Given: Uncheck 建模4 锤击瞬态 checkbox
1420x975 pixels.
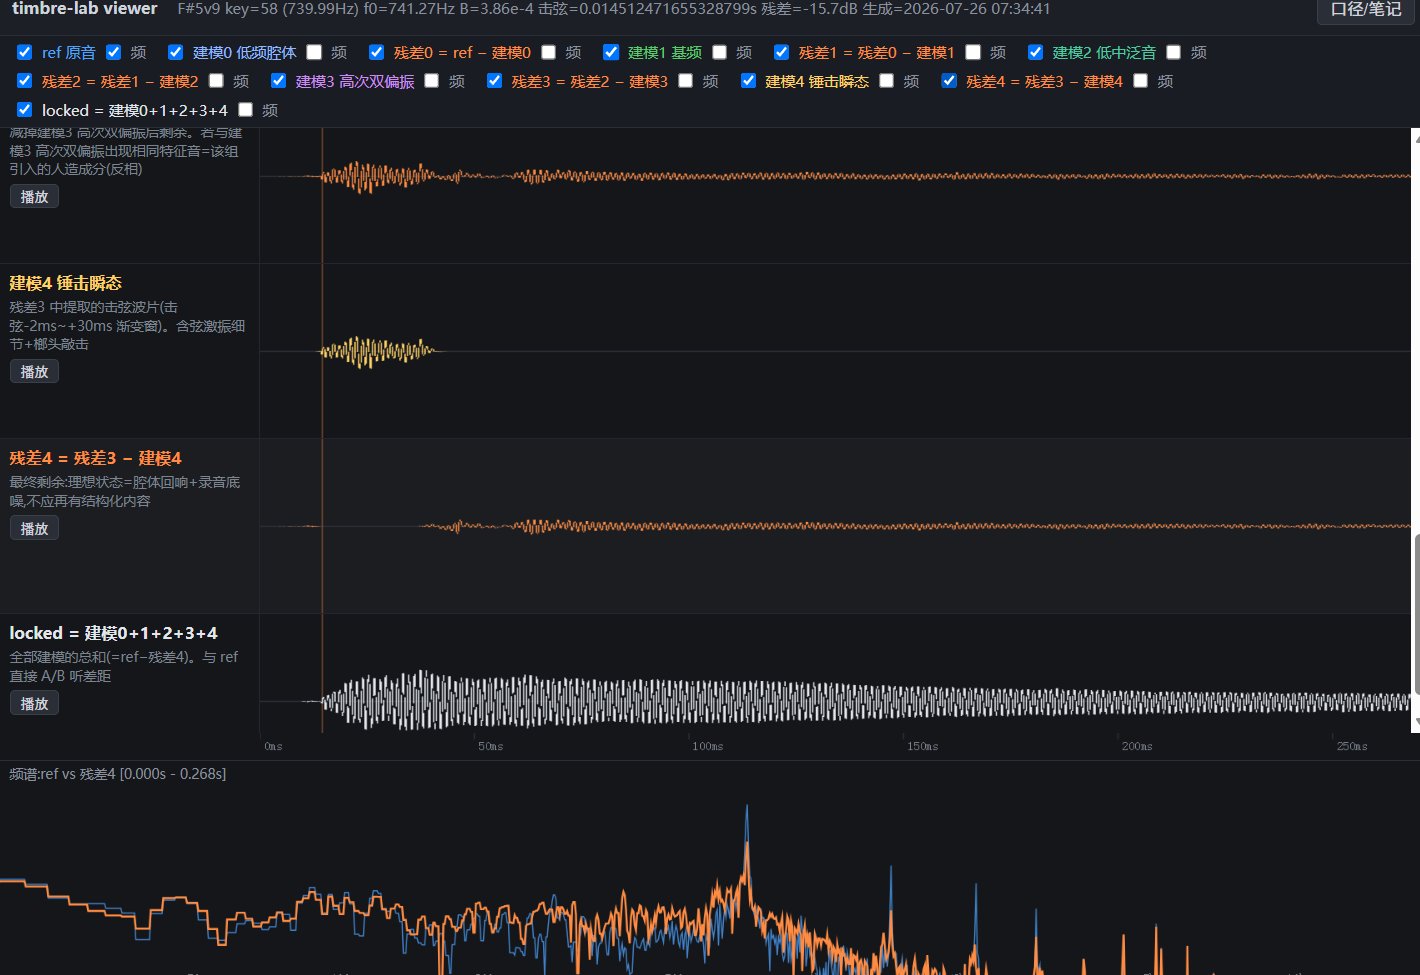Looking at the screenshot, I should (748, 81).
